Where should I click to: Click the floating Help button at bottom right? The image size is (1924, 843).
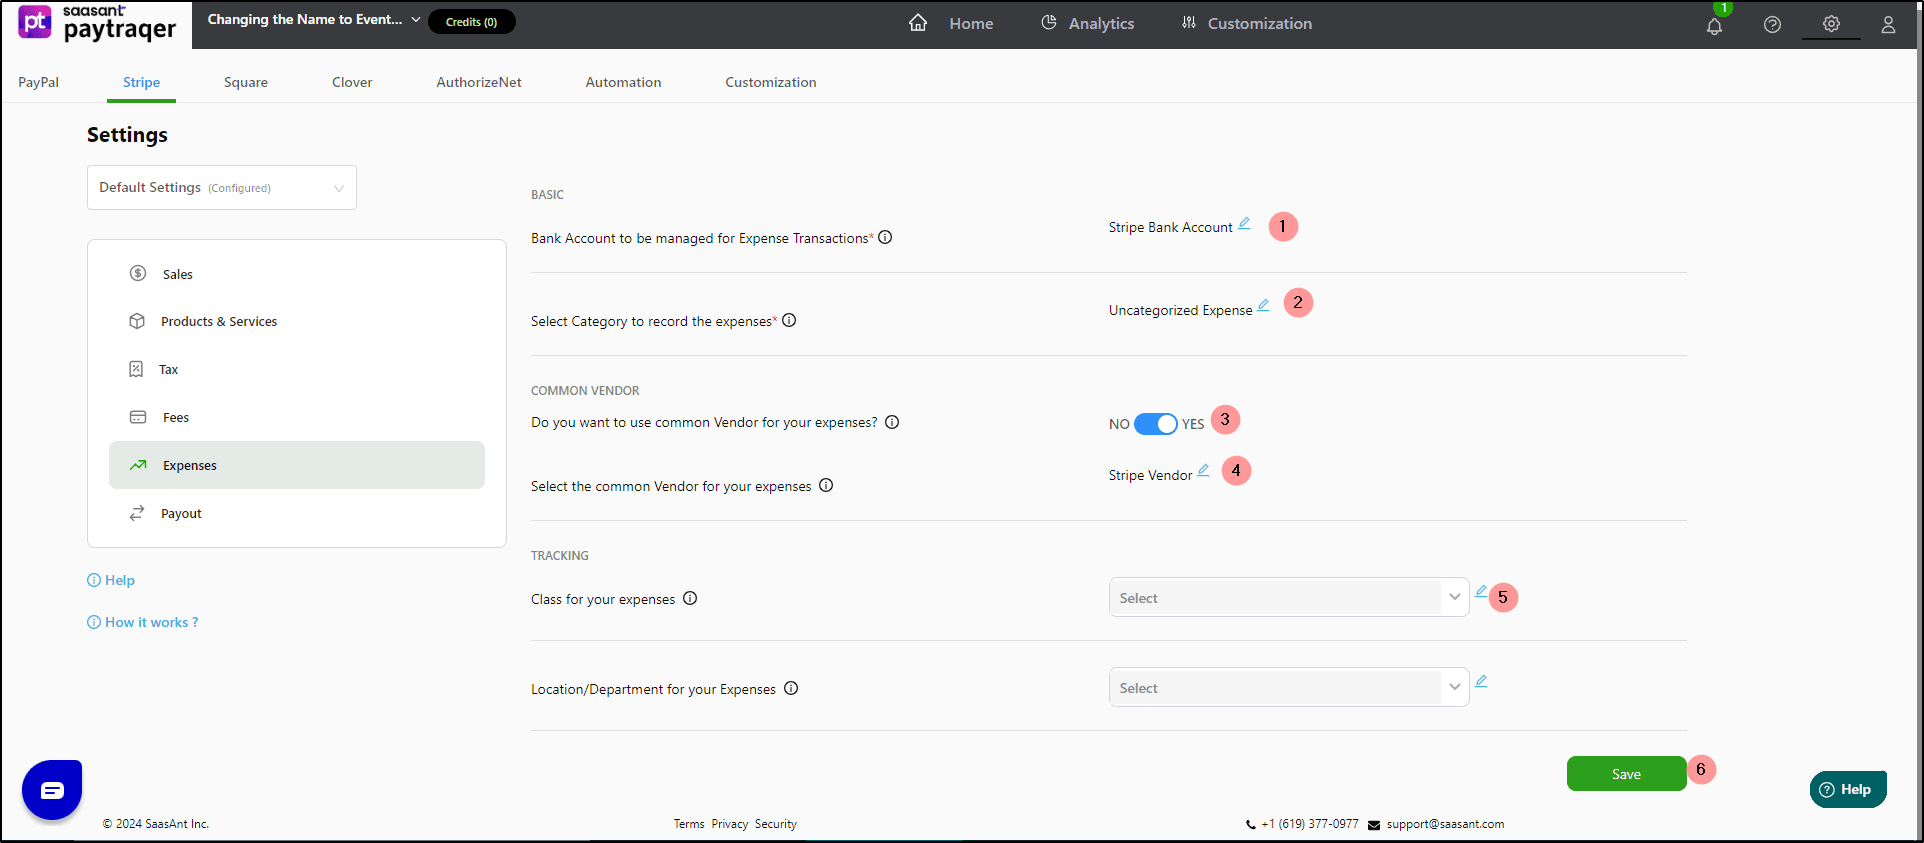(x=1848, y=789)
